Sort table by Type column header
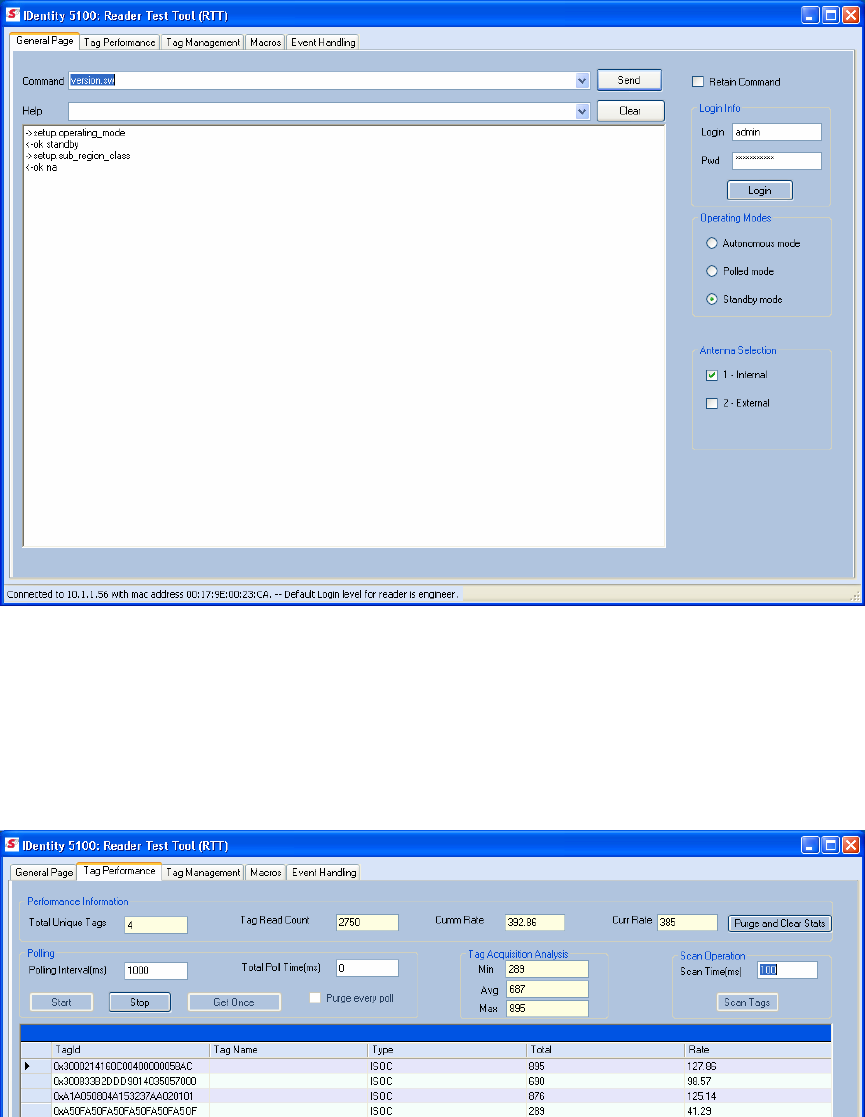This screenshot has height=1117, width=865. tap(447, 1050)
